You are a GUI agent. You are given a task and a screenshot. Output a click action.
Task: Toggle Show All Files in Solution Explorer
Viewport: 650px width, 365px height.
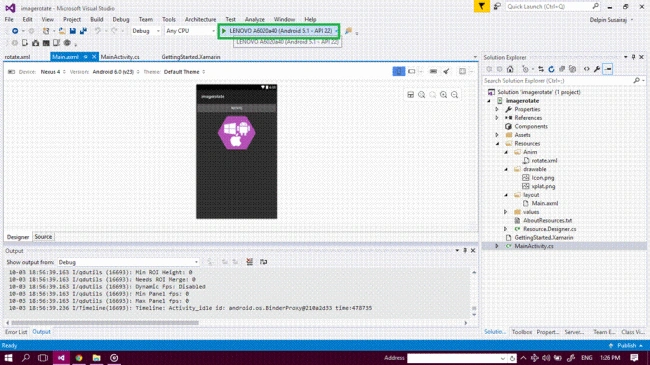pyautogui.click(x=572, y=69)
